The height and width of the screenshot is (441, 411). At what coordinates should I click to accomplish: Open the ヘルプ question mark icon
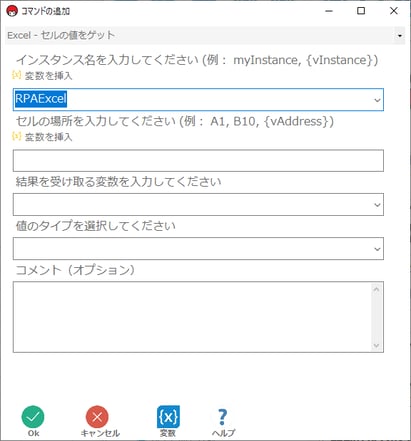[223, 417]
